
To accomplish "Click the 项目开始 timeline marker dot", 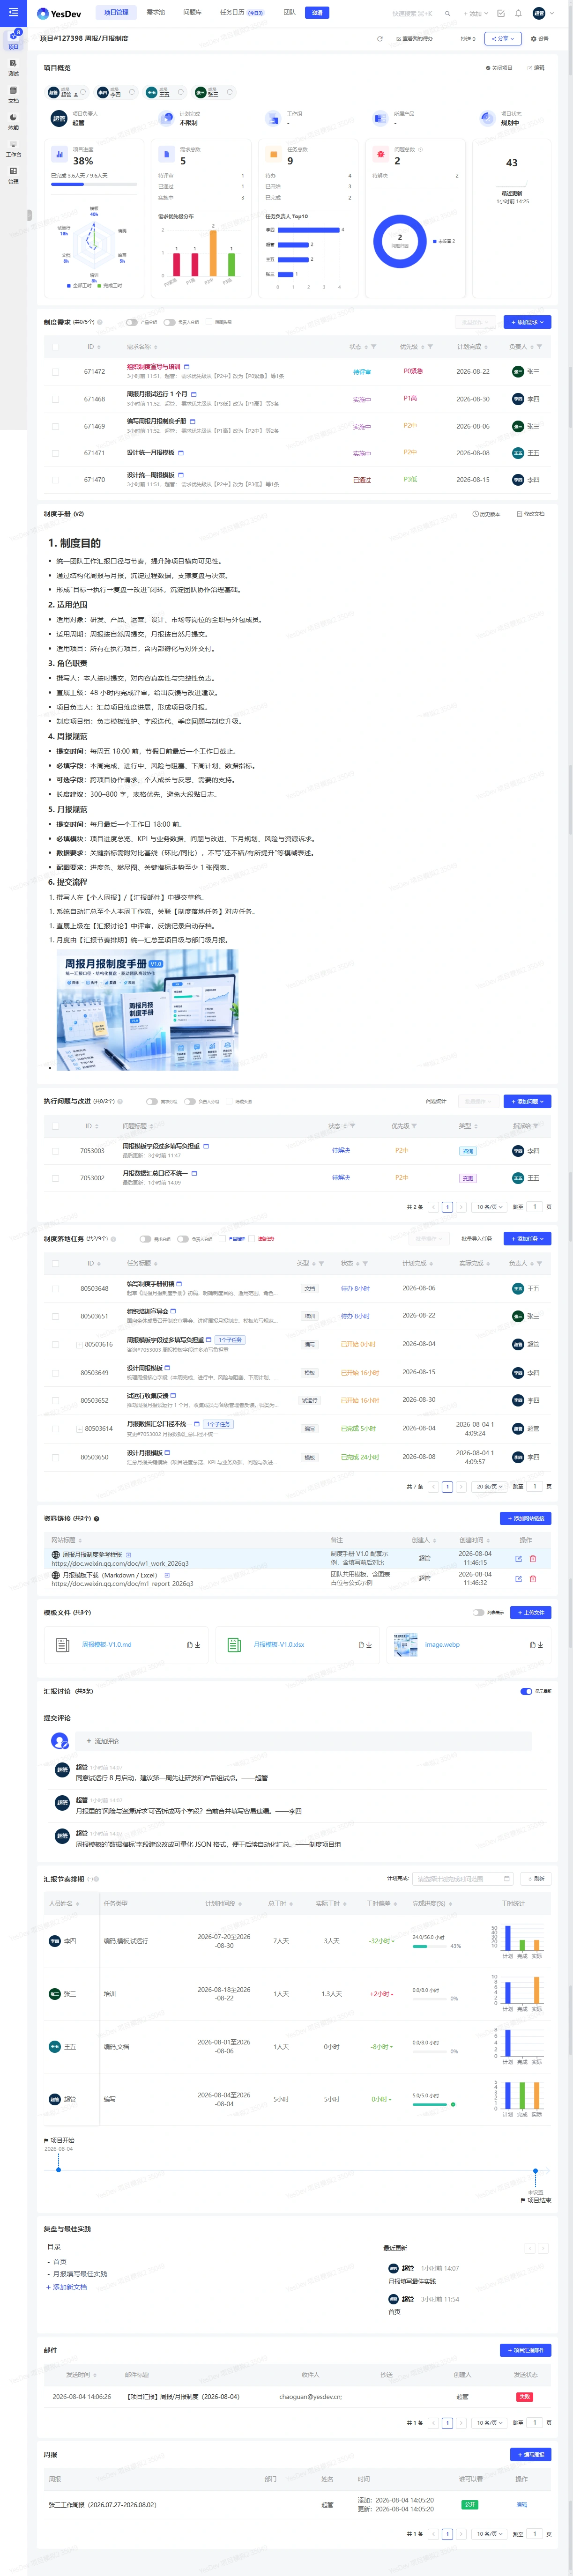I will point(58,2169).
